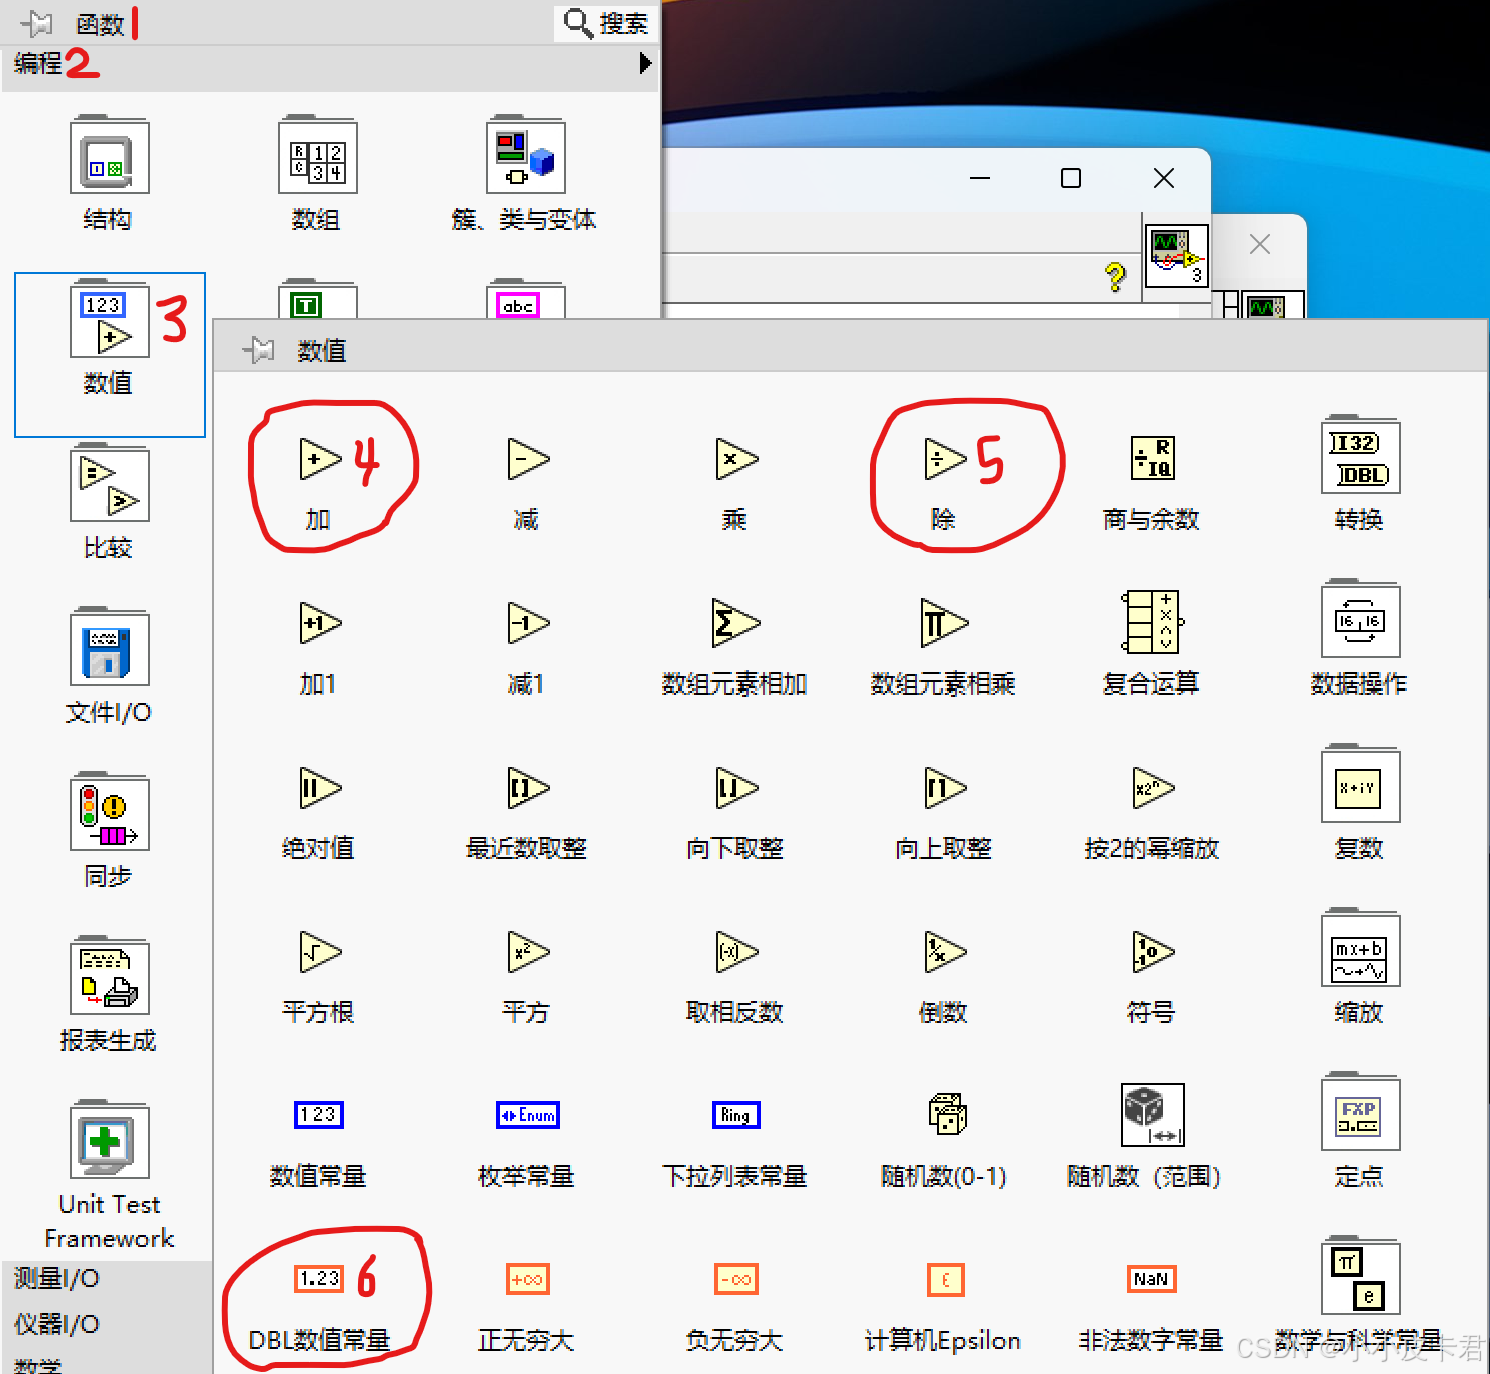The height and width of the screenshot is (1374, 1490).
Task: Select the 数值常量 constant
Action: coord(319,1115)
